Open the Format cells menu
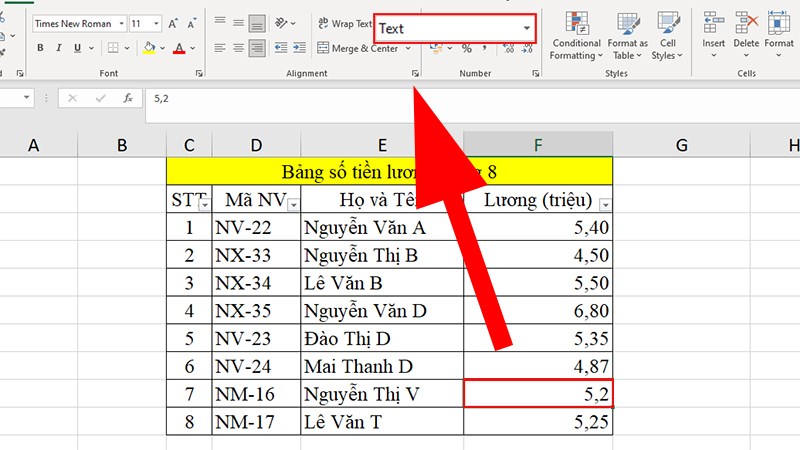 tap(779, 36)
